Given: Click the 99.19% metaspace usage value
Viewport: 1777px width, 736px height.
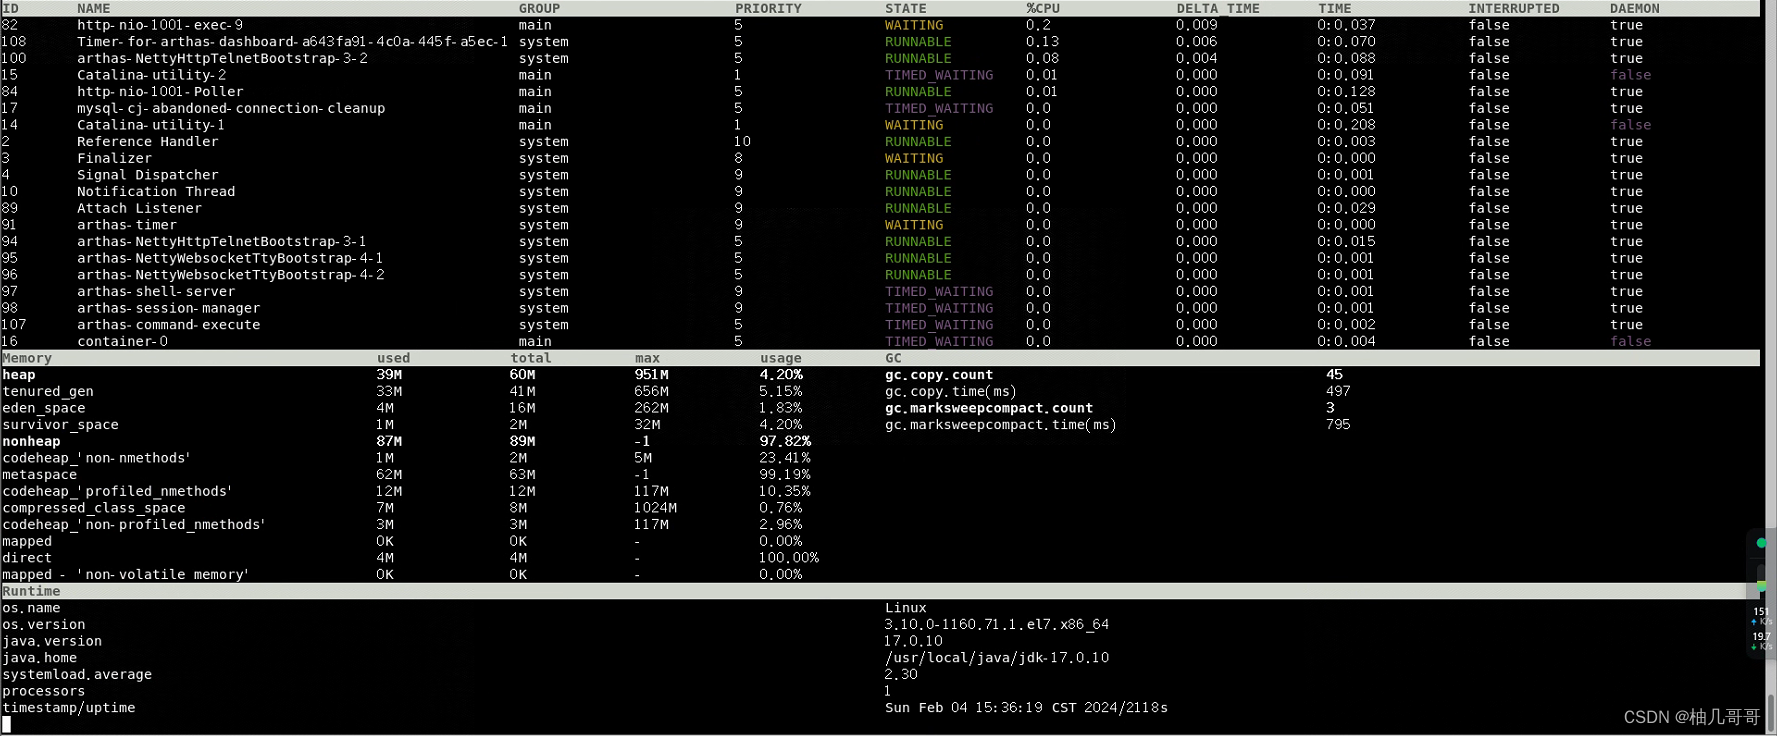Looking at the screenshot, I should [785, 475].
